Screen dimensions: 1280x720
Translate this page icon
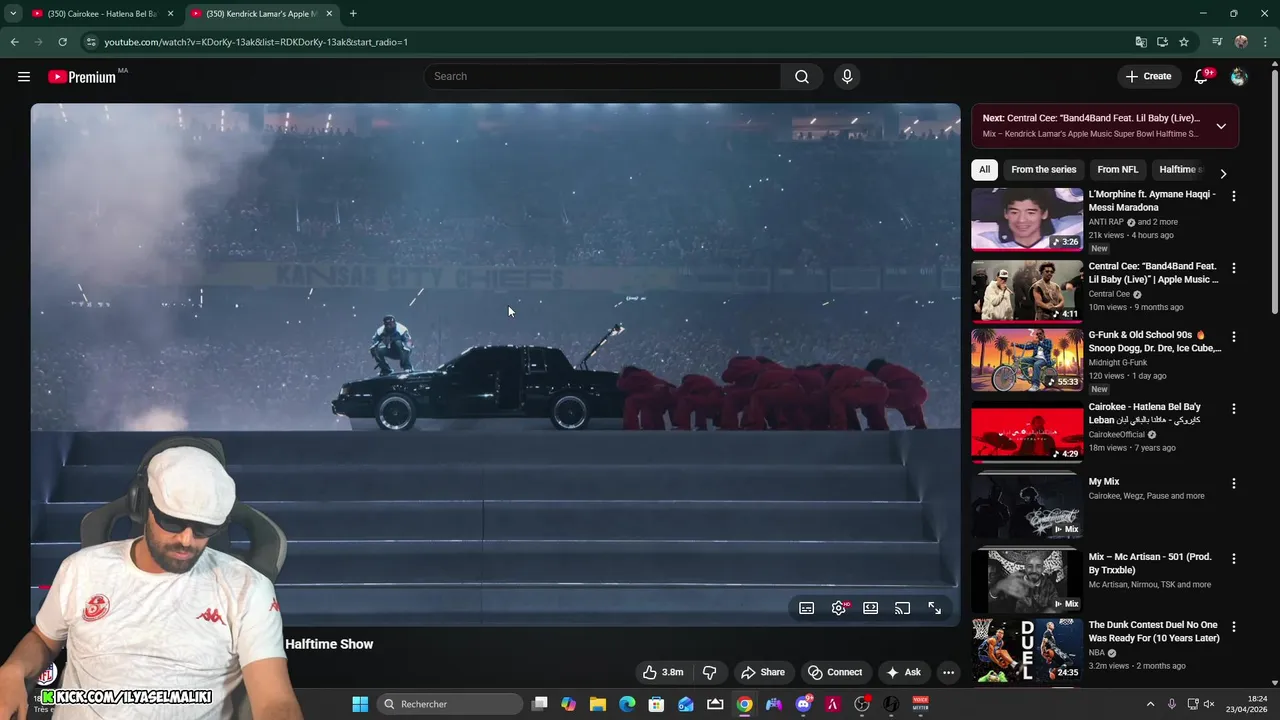point(1141,42)
